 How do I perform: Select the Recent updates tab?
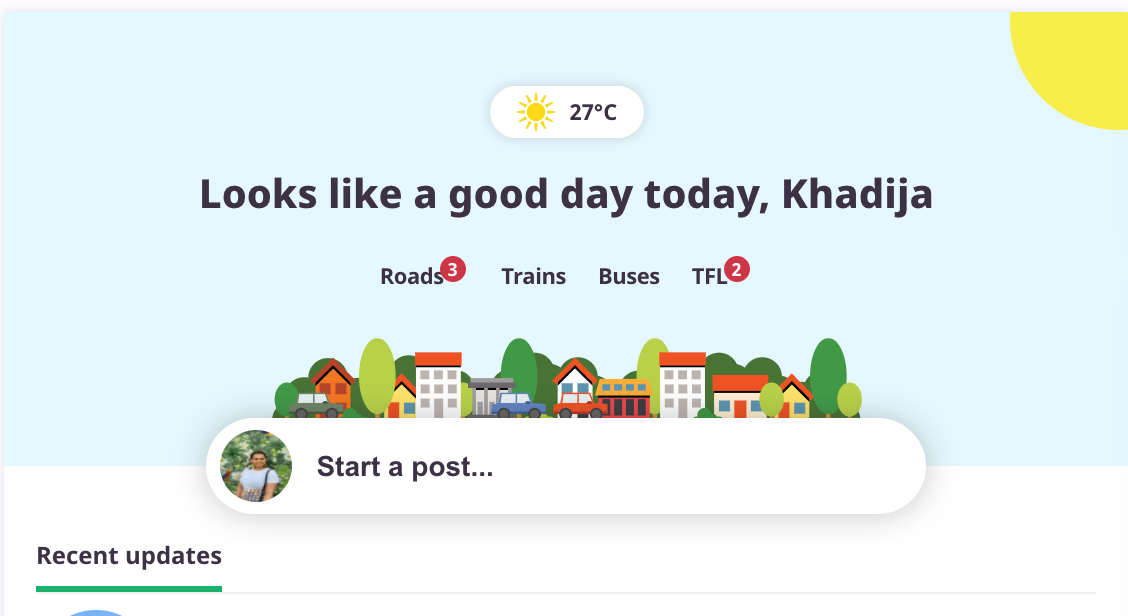(129, 556)
